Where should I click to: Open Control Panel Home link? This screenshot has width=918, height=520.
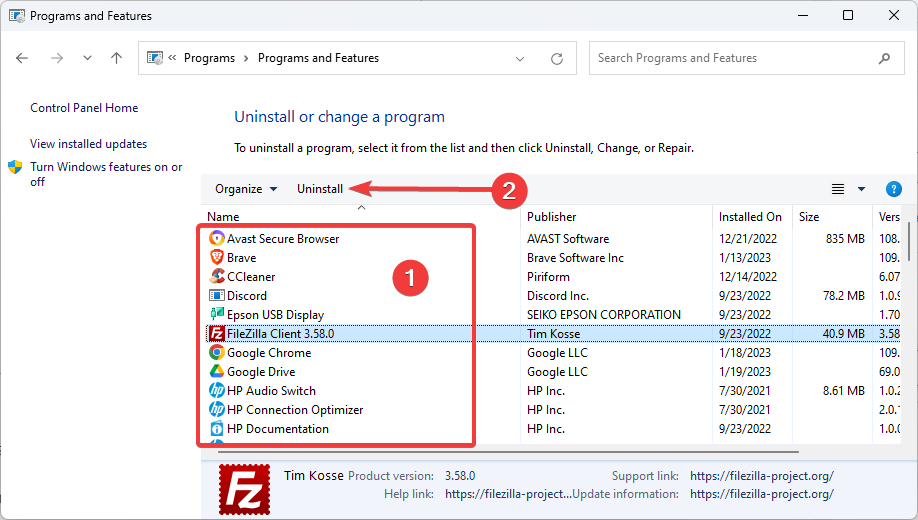[84, 108]
